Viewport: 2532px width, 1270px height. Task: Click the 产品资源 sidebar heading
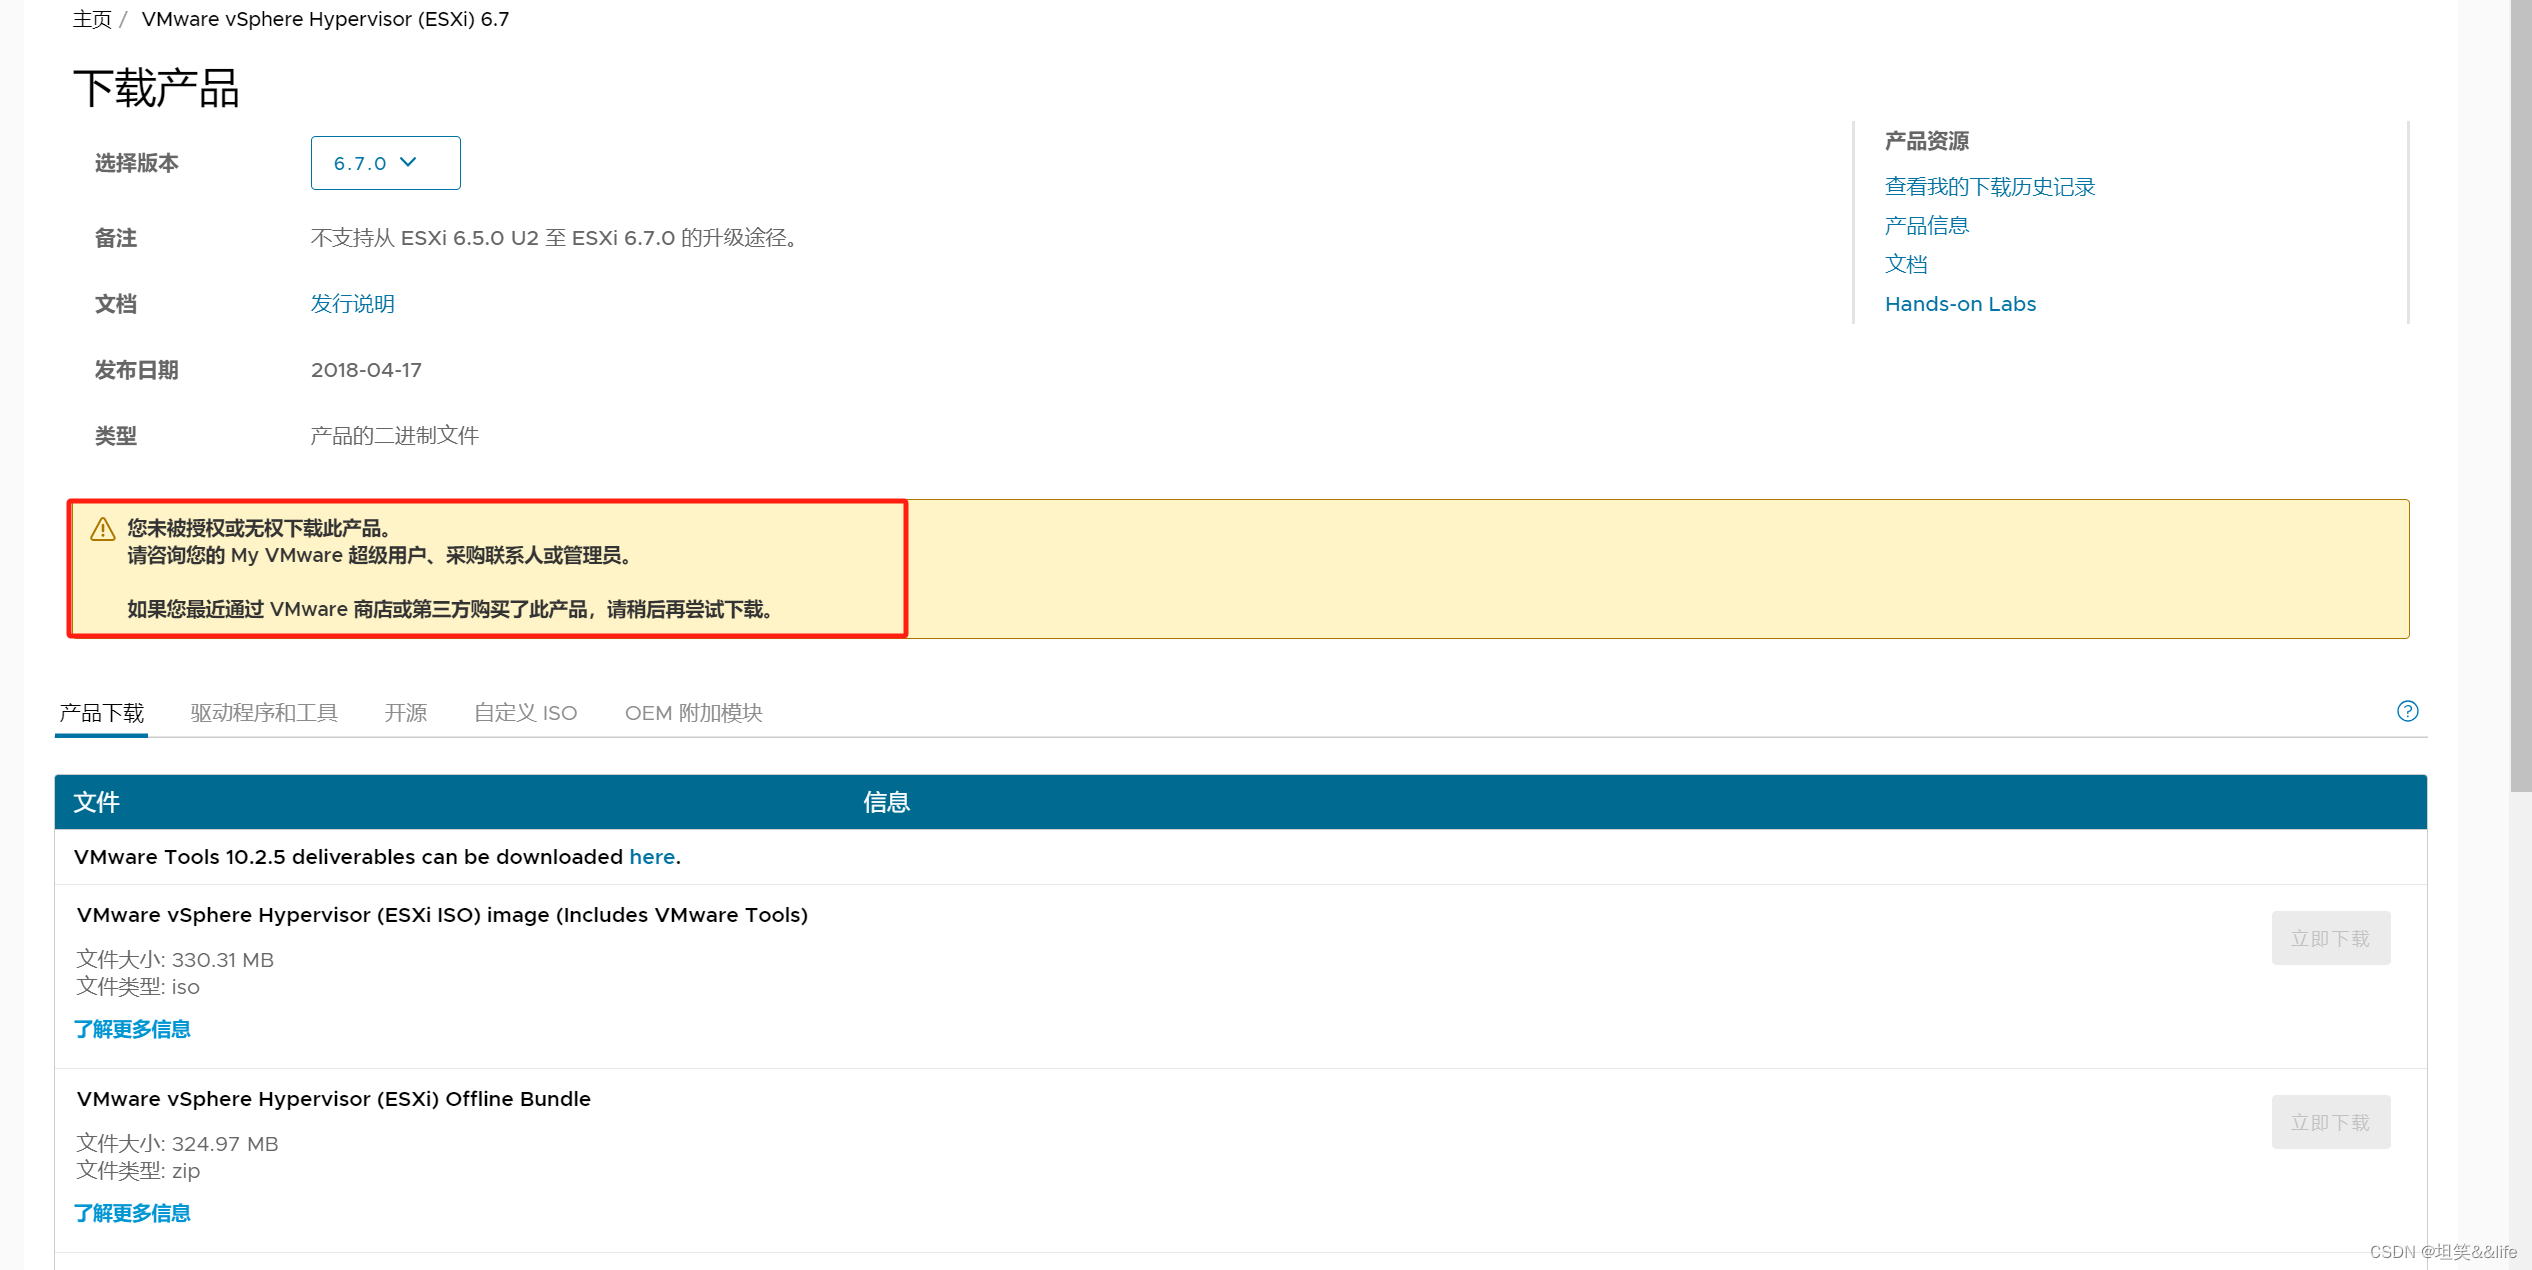click(1926, 141)
